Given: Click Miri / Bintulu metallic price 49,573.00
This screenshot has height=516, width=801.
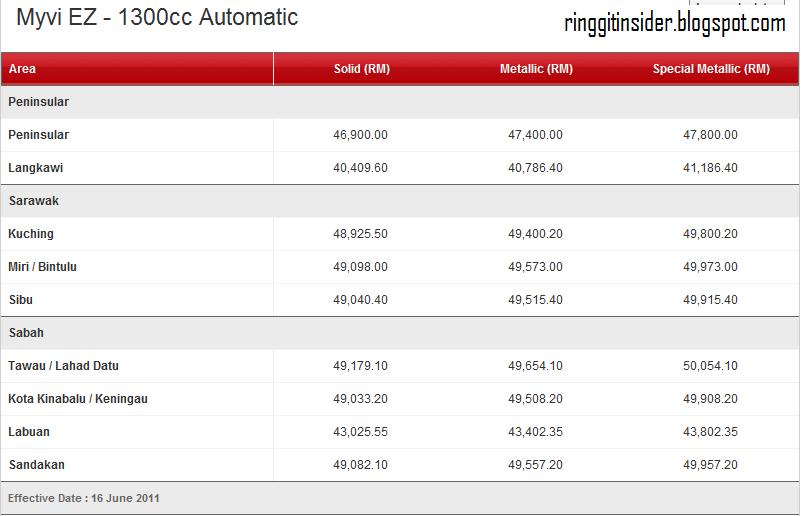Looking at the screenshot, I should click(x=535, y=267).
